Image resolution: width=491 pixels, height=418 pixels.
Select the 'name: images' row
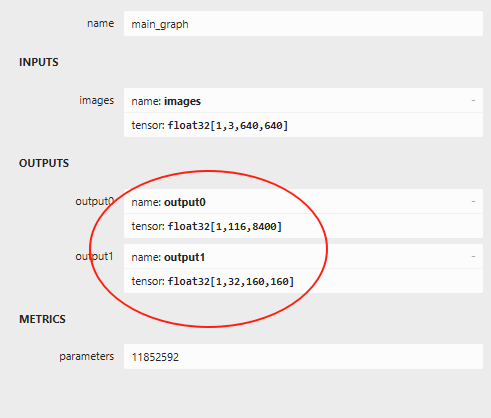(303, 101)
